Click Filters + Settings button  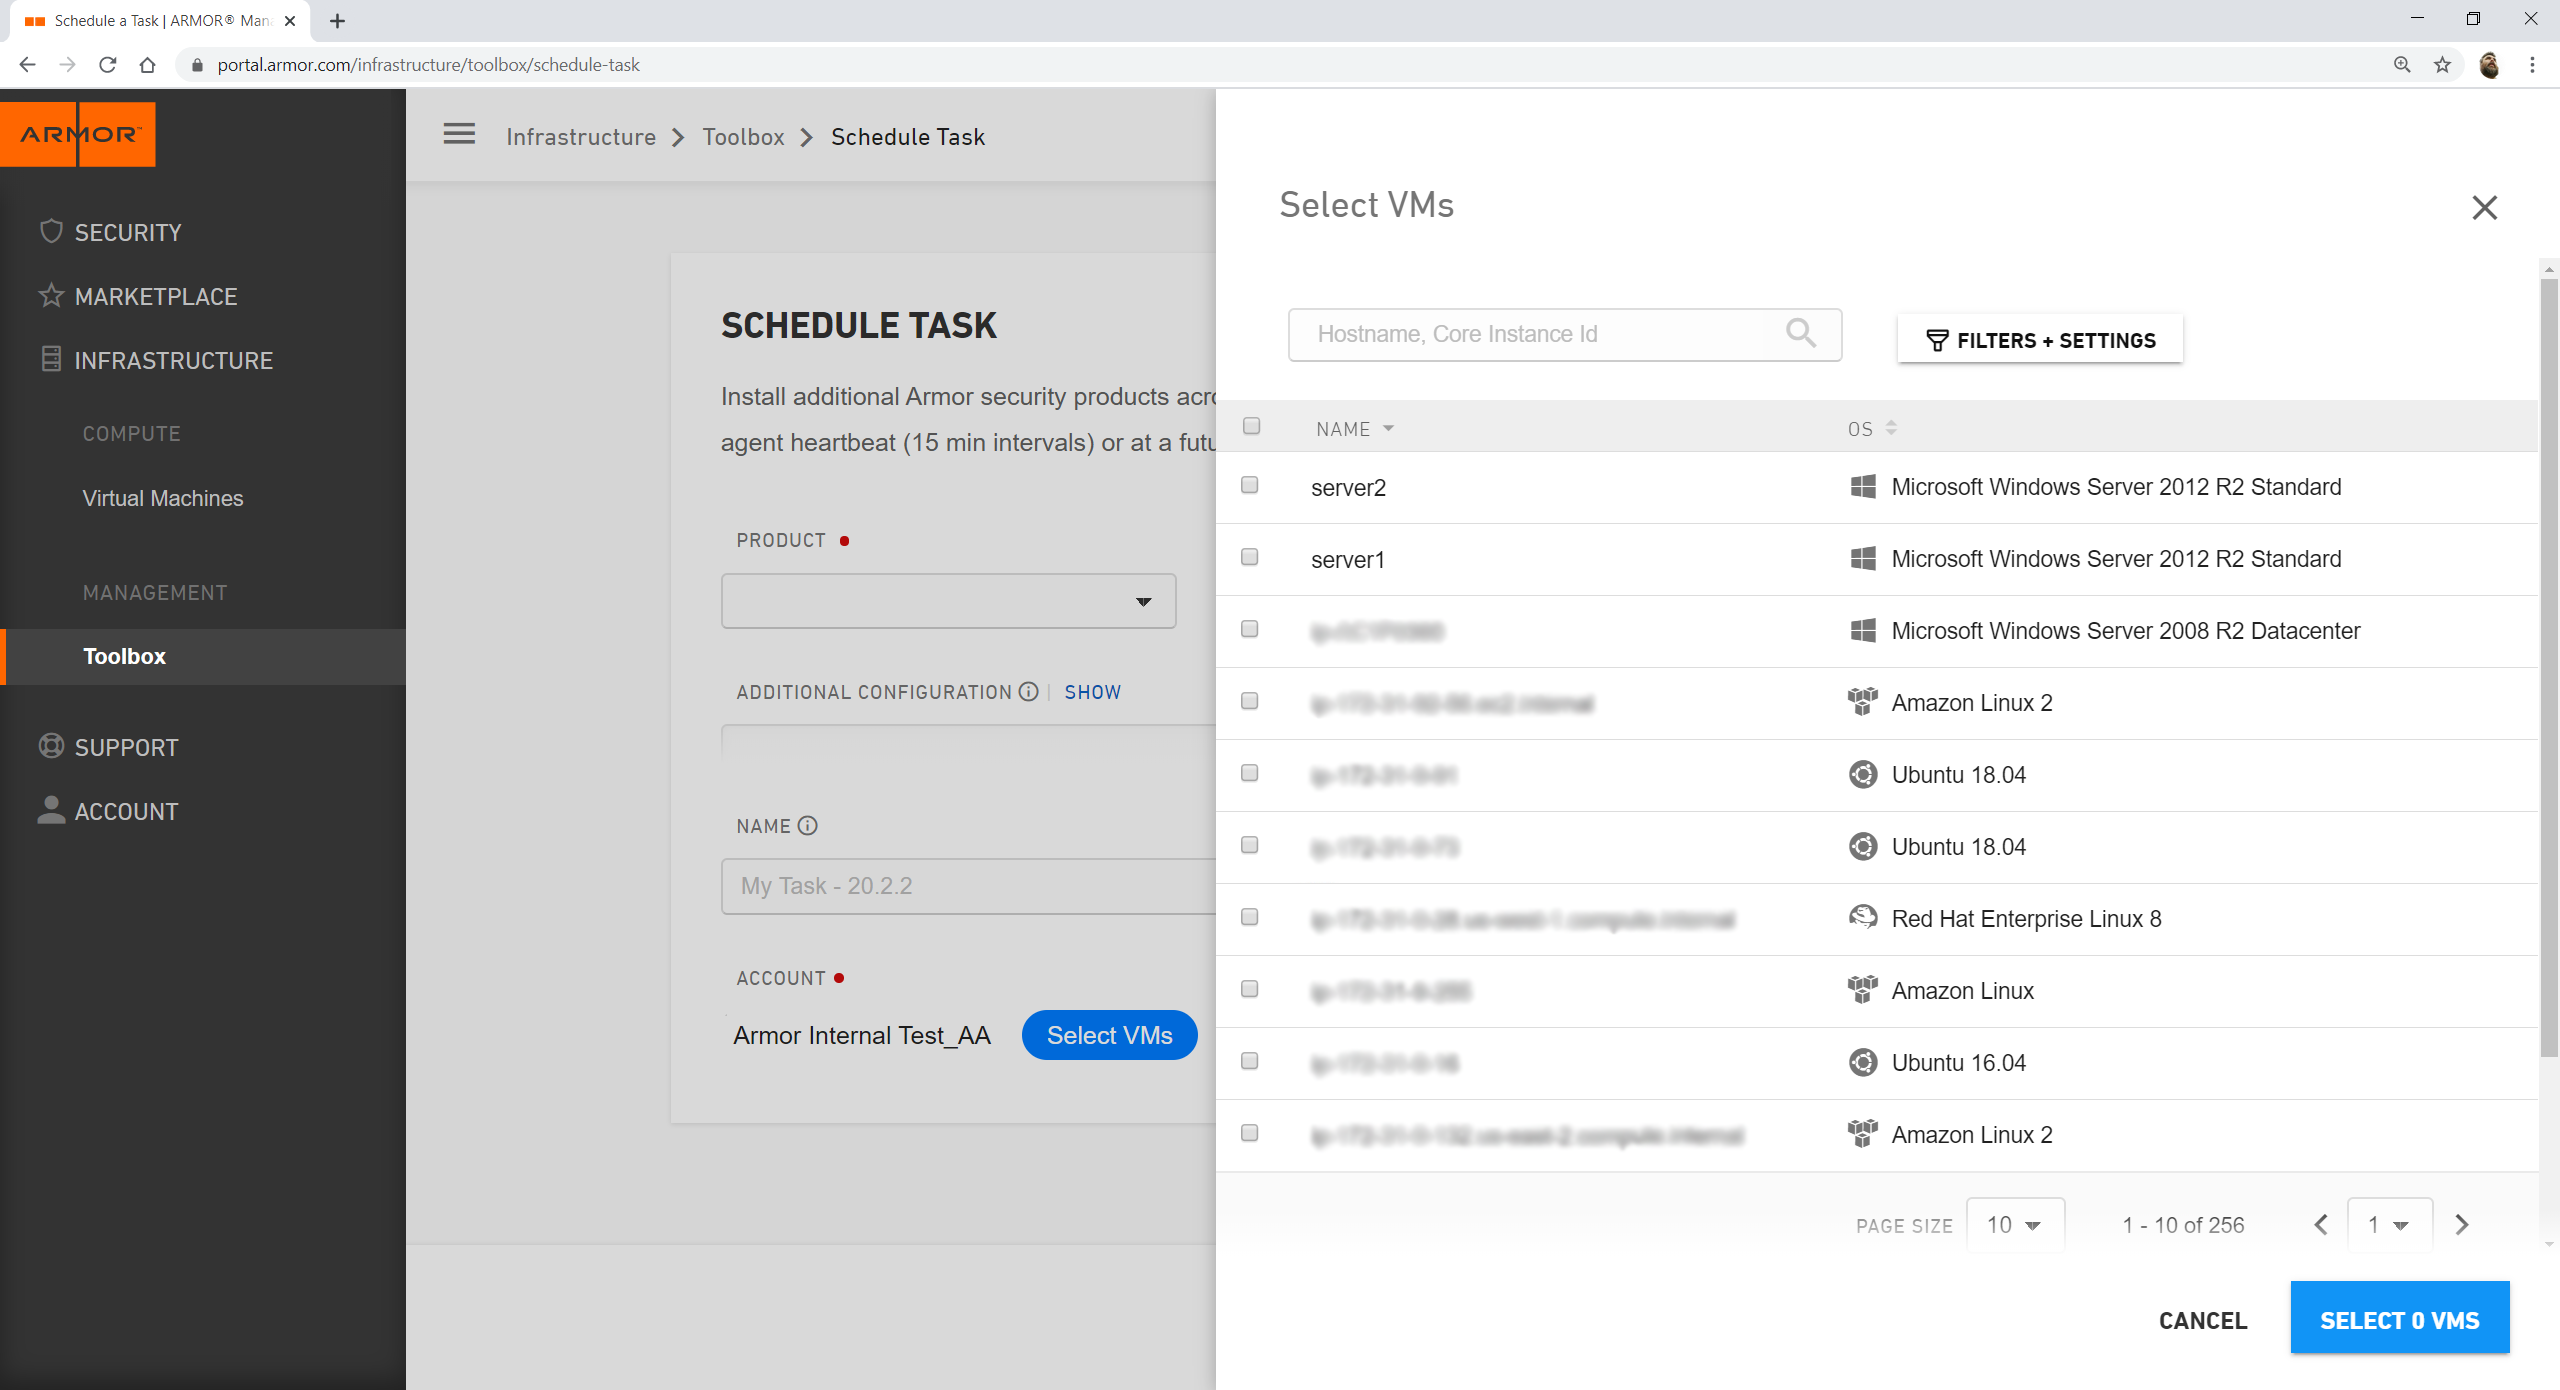pos(2040,340)
